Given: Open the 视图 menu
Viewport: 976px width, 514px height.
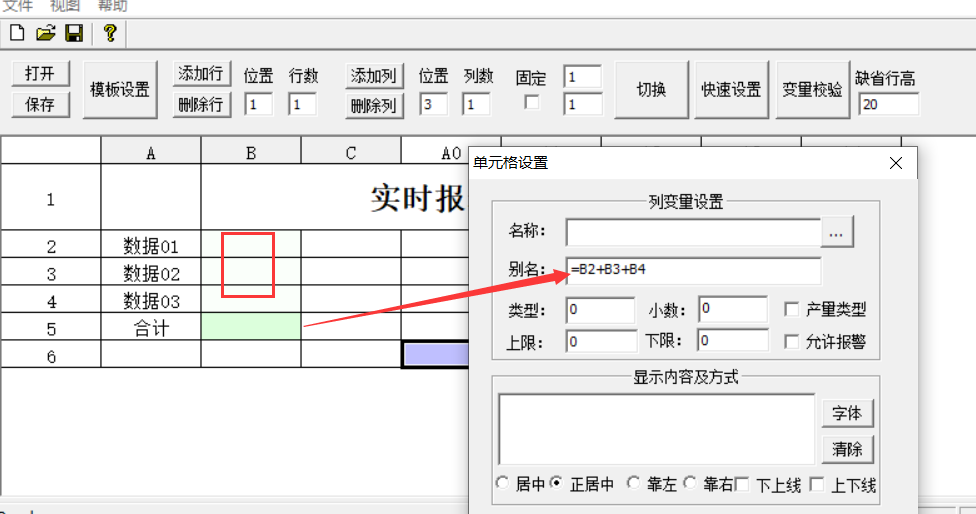Looking at the screenshot, I should coord(65,6).
